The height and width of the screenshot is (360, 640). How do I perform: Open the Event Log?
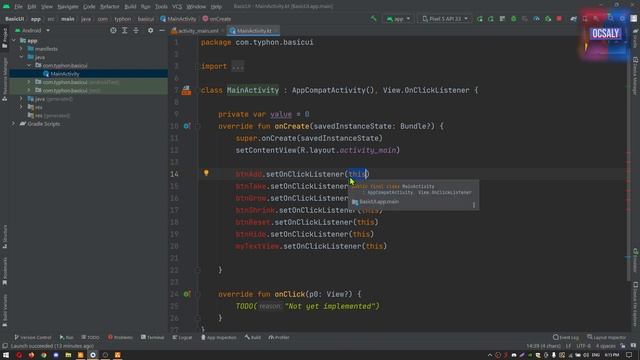point(566,338)
